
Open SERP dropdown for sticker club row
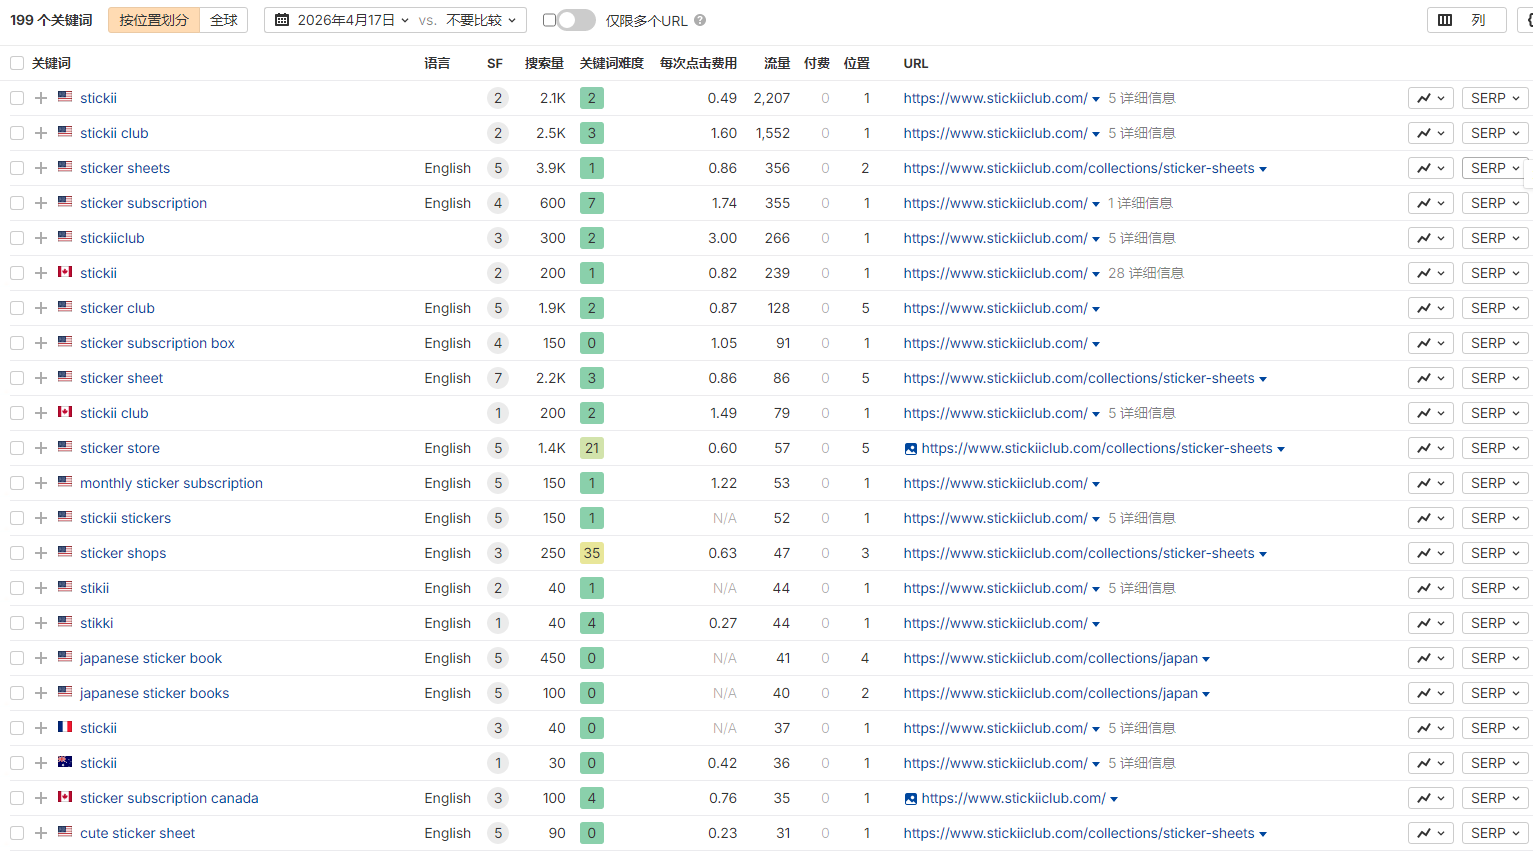tap(1495, 308)
